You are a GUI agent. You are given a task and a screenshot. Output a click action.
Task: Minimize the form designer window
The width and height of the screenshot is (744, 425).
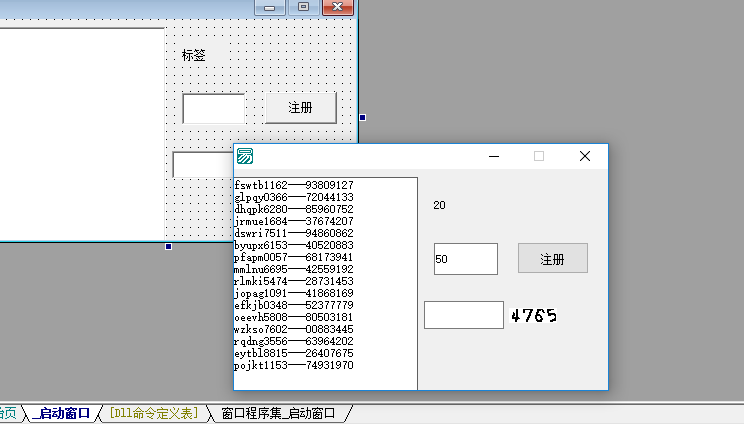click(268, 7)
